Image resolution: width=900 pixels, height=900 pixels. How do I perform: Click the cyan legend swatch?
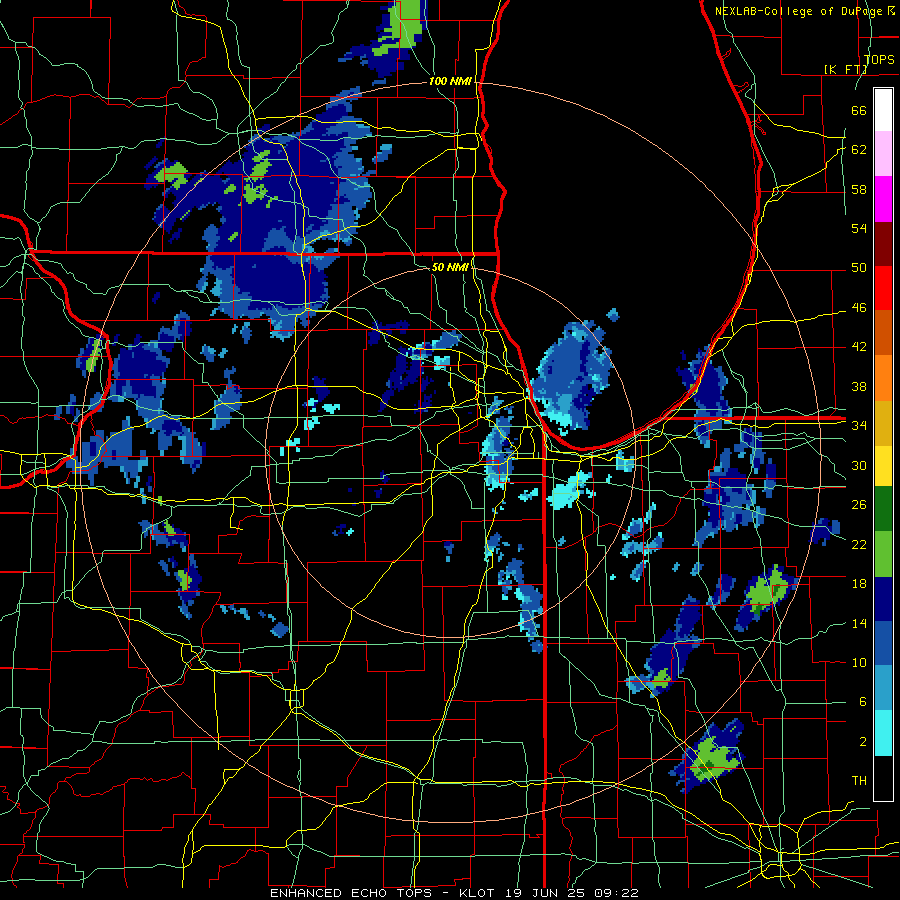coord(883,733)
